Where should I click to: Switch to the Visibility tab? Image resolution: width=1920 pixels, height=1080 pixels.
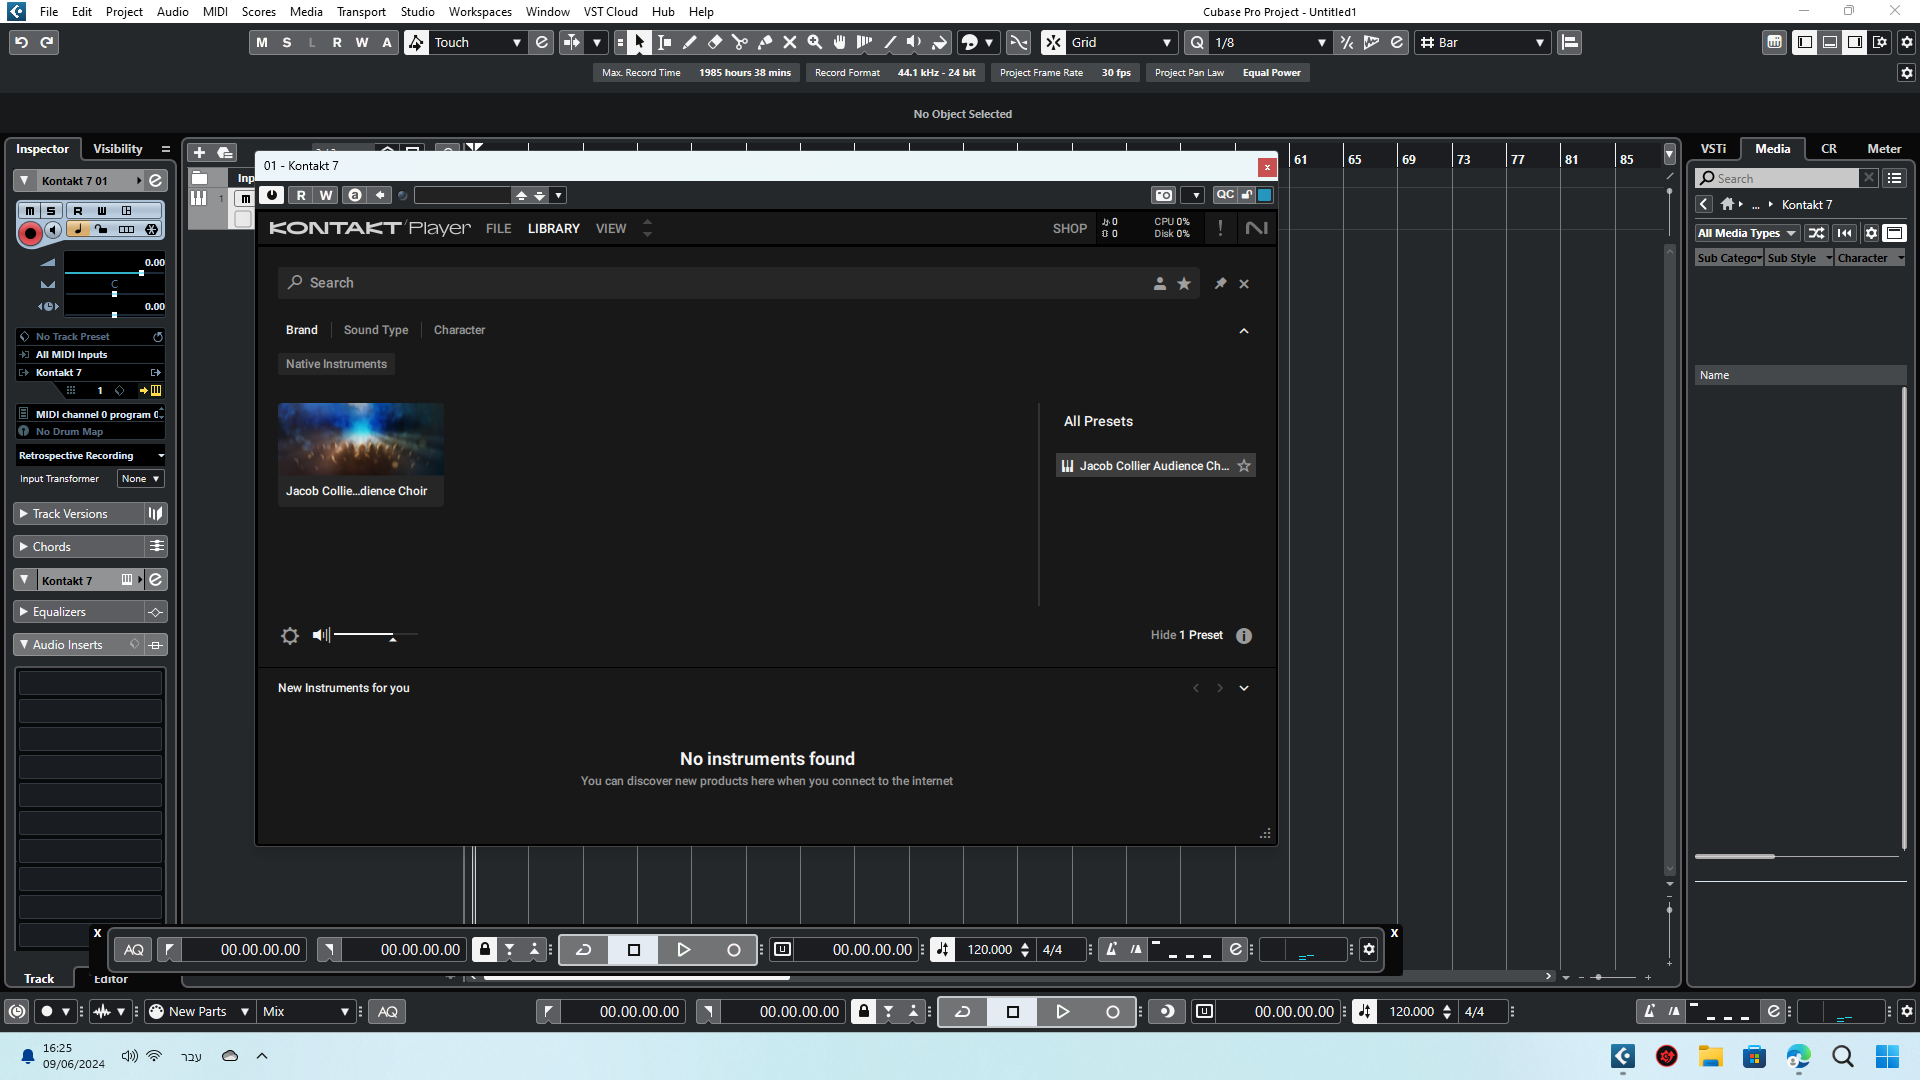[118, 149]
